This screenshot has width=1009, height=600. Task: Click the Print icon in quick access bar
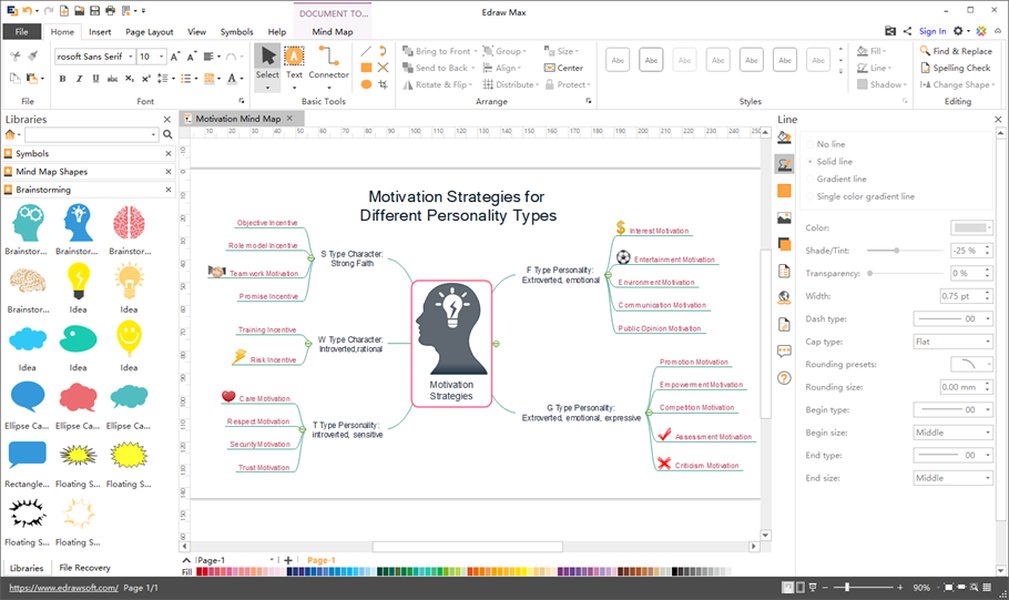pyautogui.click(x=110, y=11)
